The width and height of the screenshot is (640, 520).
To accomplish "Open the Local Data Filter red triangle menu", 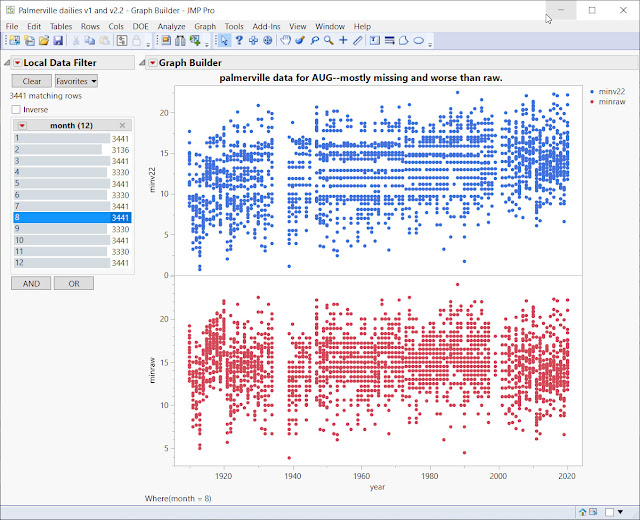I will 18,63.
